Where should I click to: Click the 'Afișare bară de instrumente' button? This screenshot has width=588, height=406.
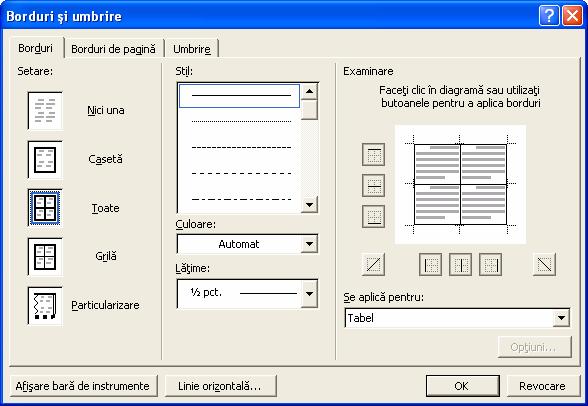pyautogui.click(x=82, y=386)
